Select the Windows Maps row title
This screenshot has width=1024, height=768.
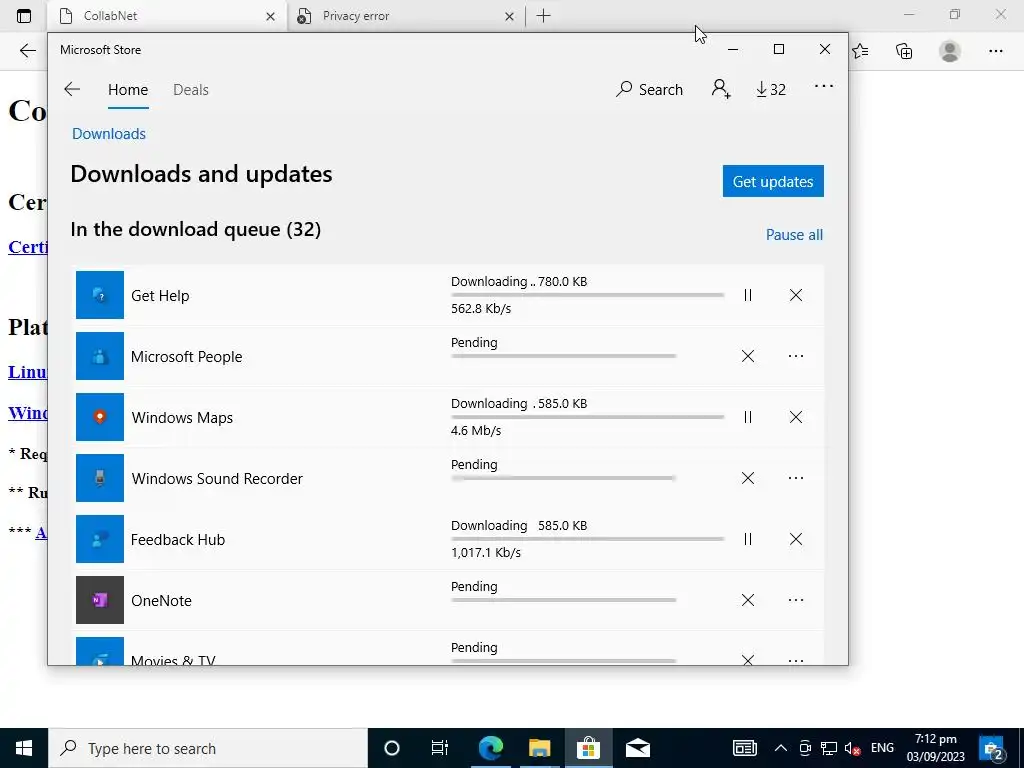point(182,417)
